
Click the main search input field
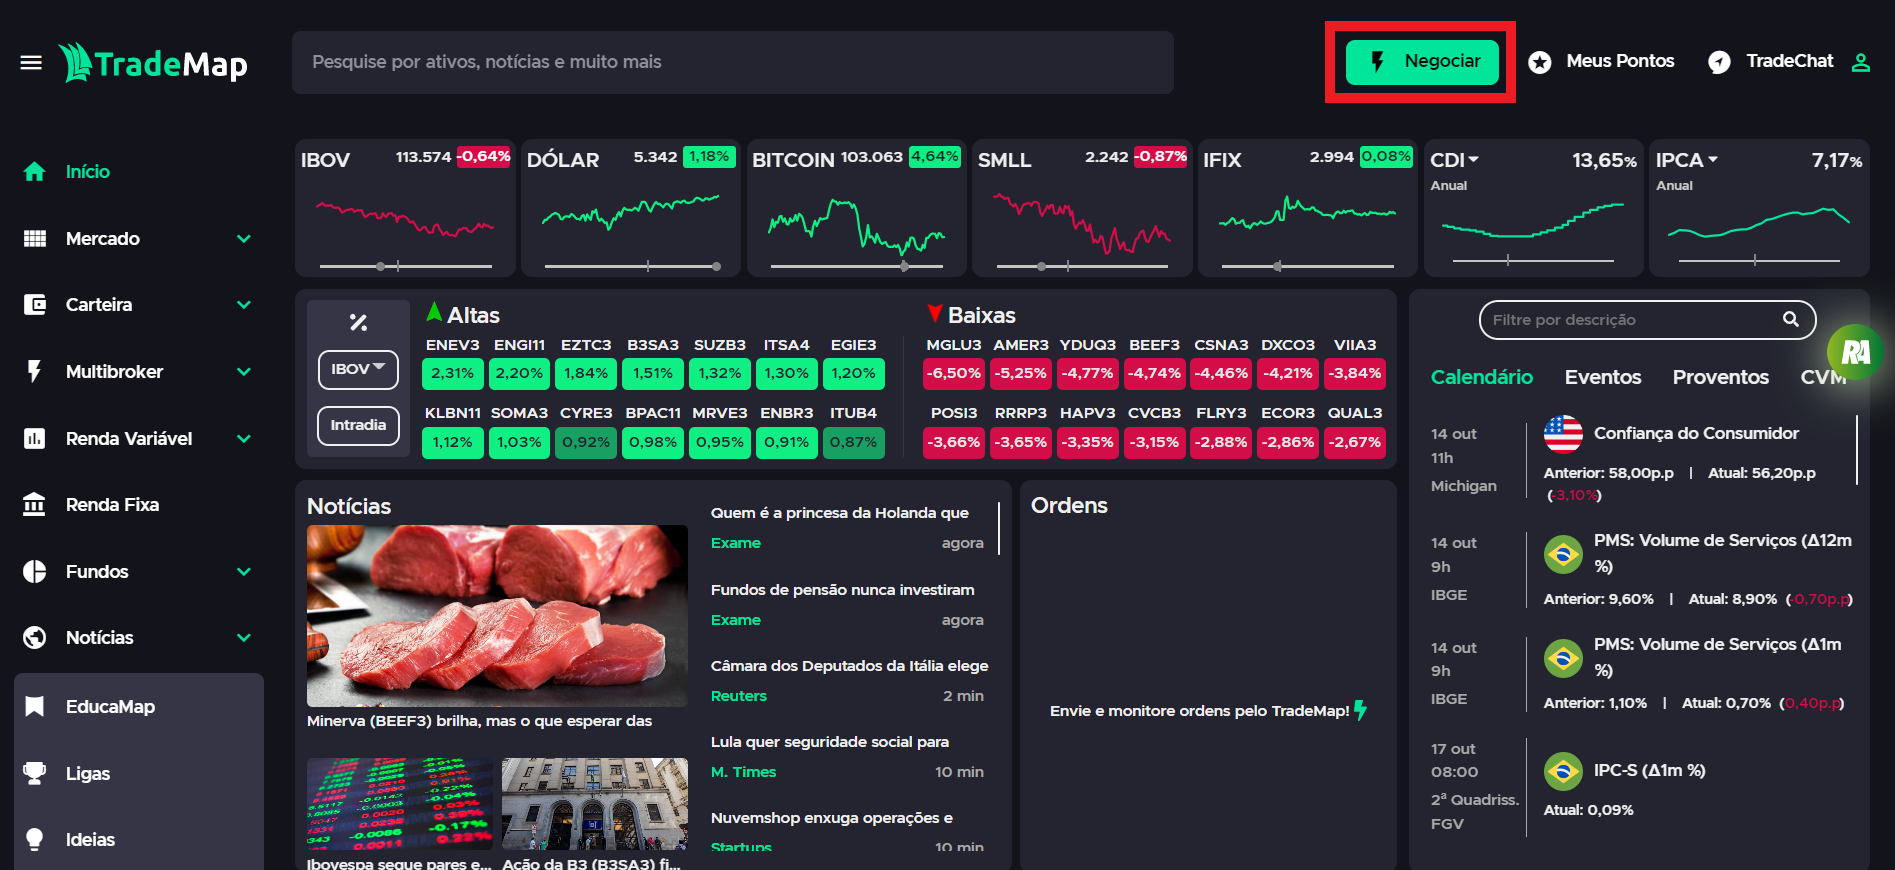[x=733, y=62]
